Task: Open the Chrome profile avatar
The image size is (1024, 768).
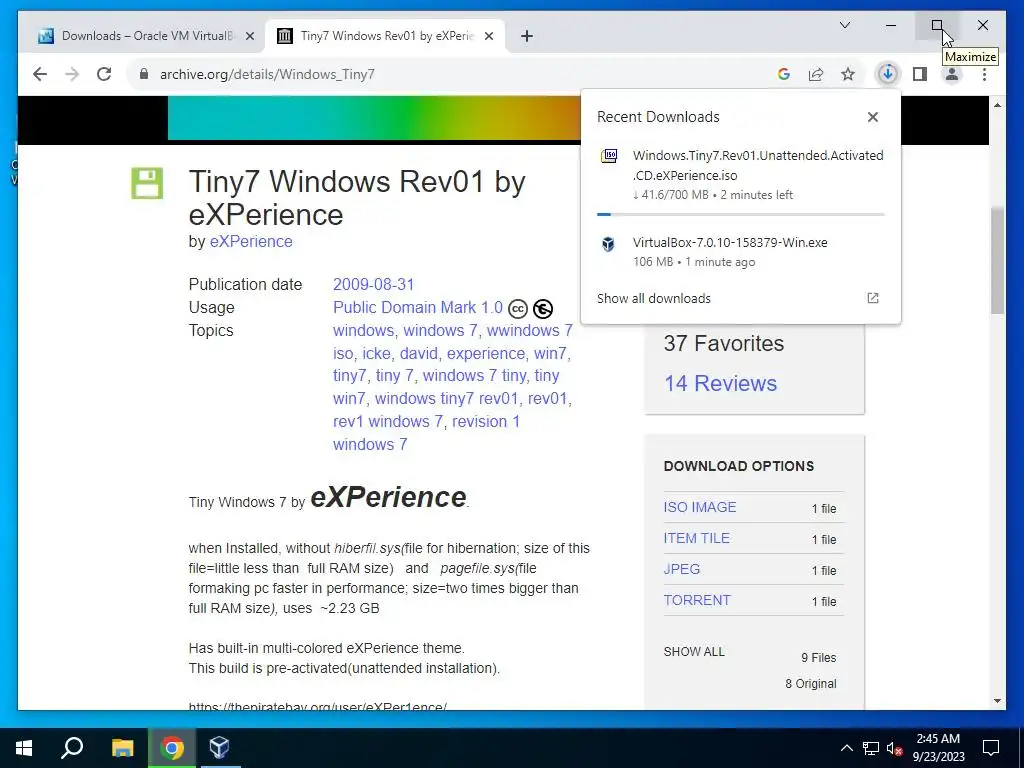Action: 952,74
